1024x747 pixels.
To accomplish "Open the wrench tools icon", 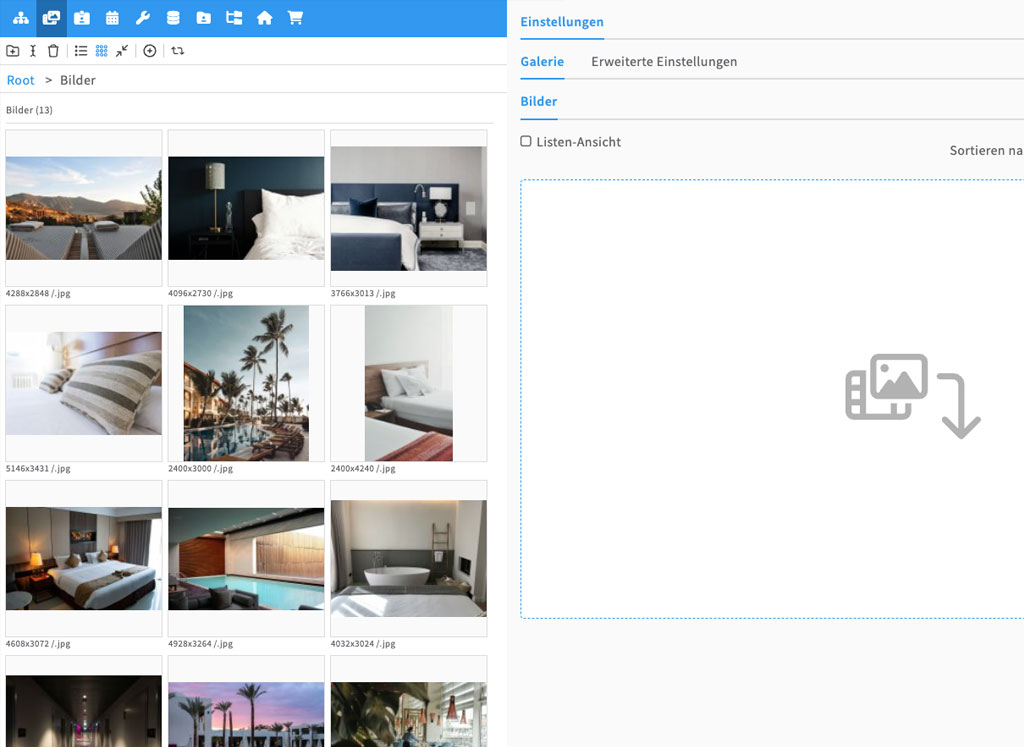I will point(142,18).
